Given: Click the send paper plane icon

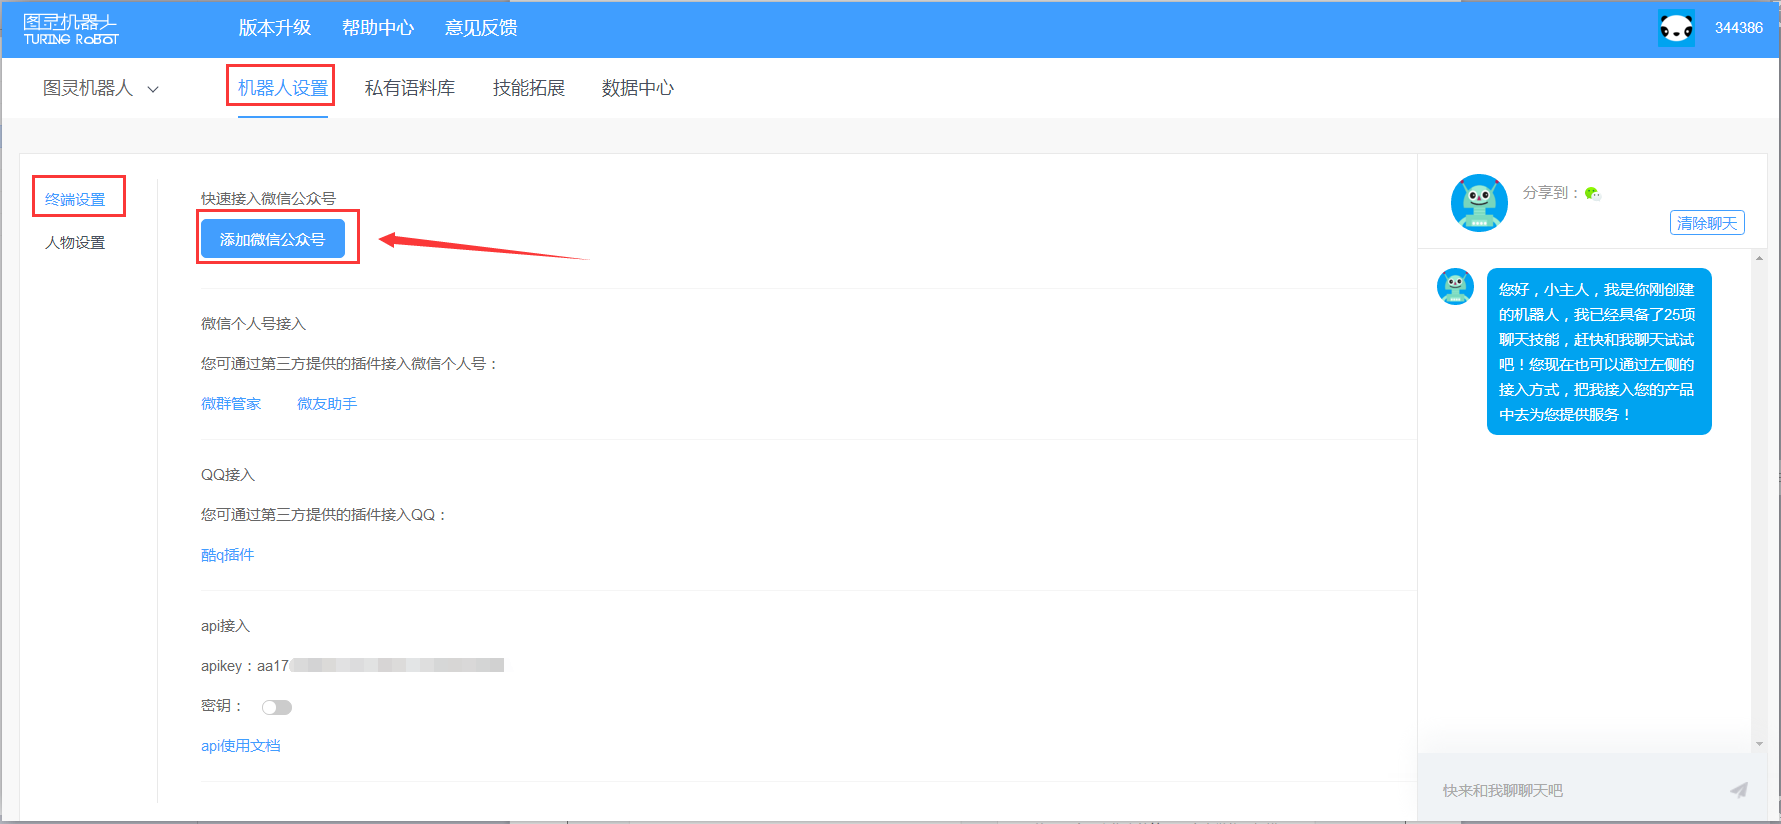Looking at the screenshot, I should (x=1739, y=790).
